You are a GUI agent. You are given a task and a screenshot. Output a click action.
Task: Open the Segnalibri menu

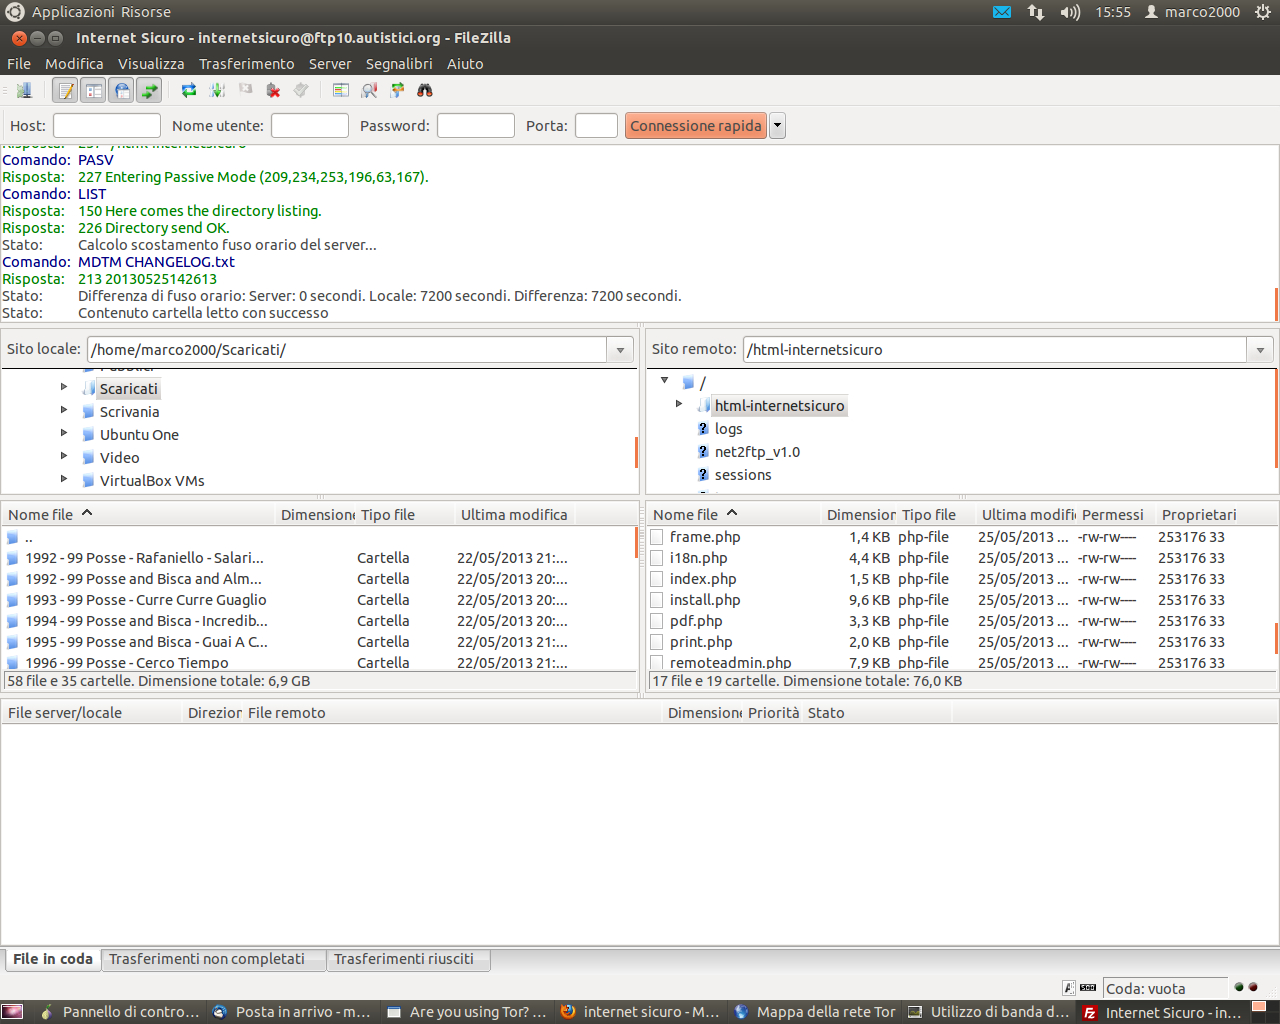click(399, 64)
